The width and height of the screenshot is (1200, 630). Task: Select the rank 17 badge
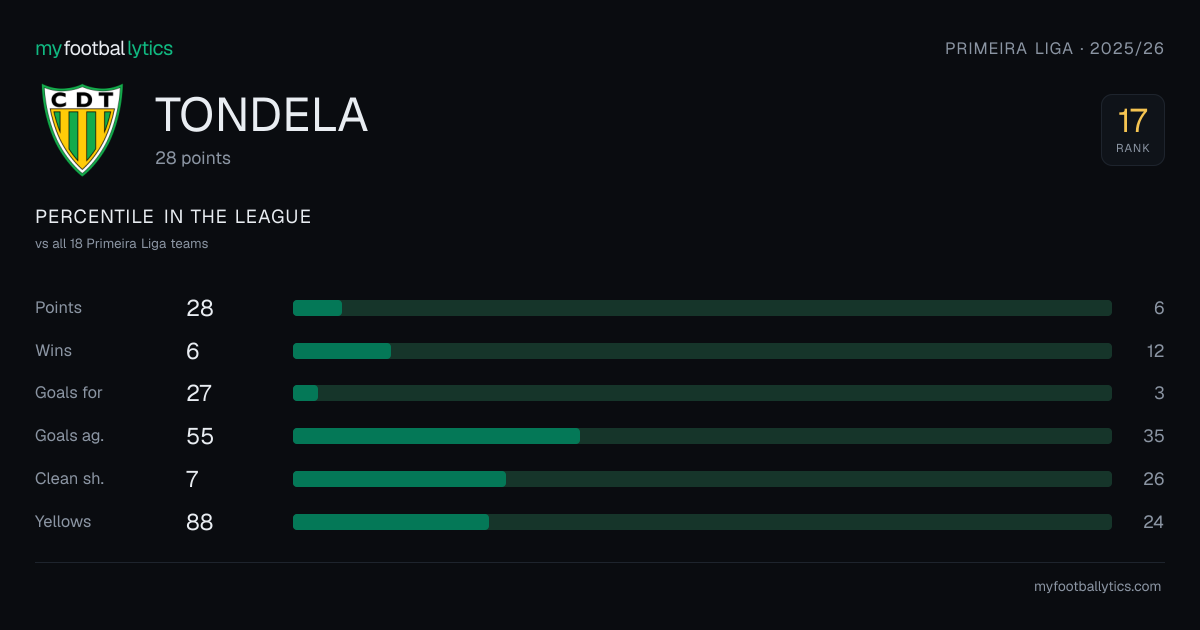tap(1133, 130)
